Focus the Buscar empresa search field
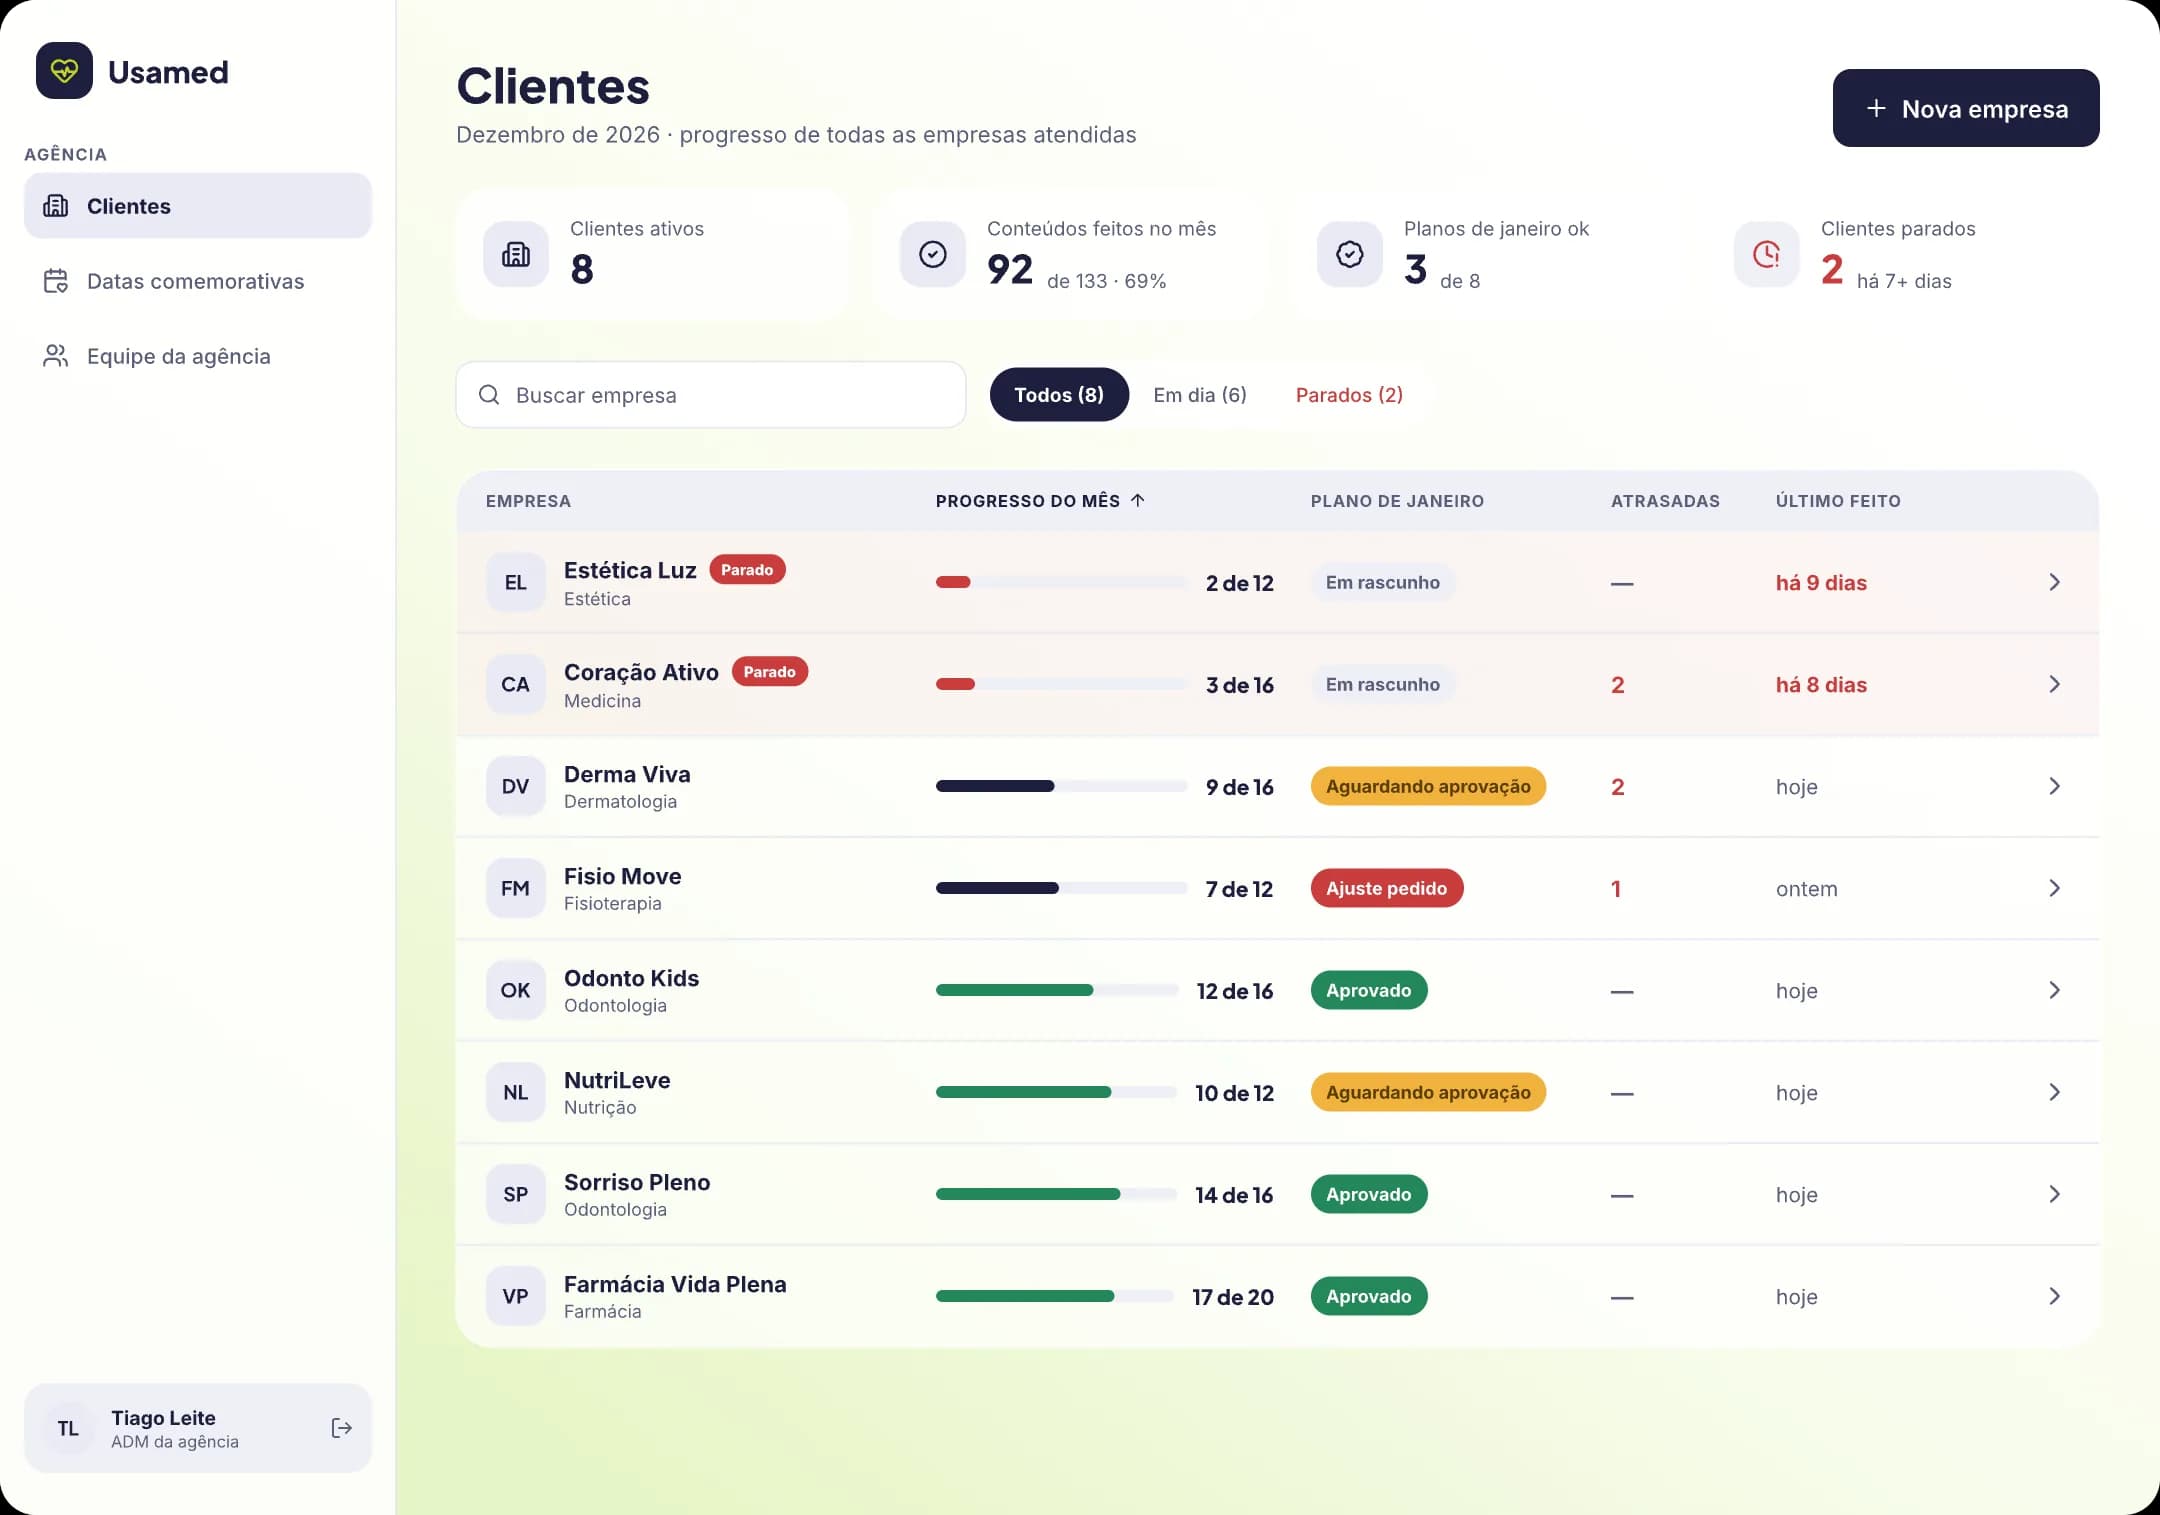This screenshot has height=1515, width=2160. (x=711, y=395)
